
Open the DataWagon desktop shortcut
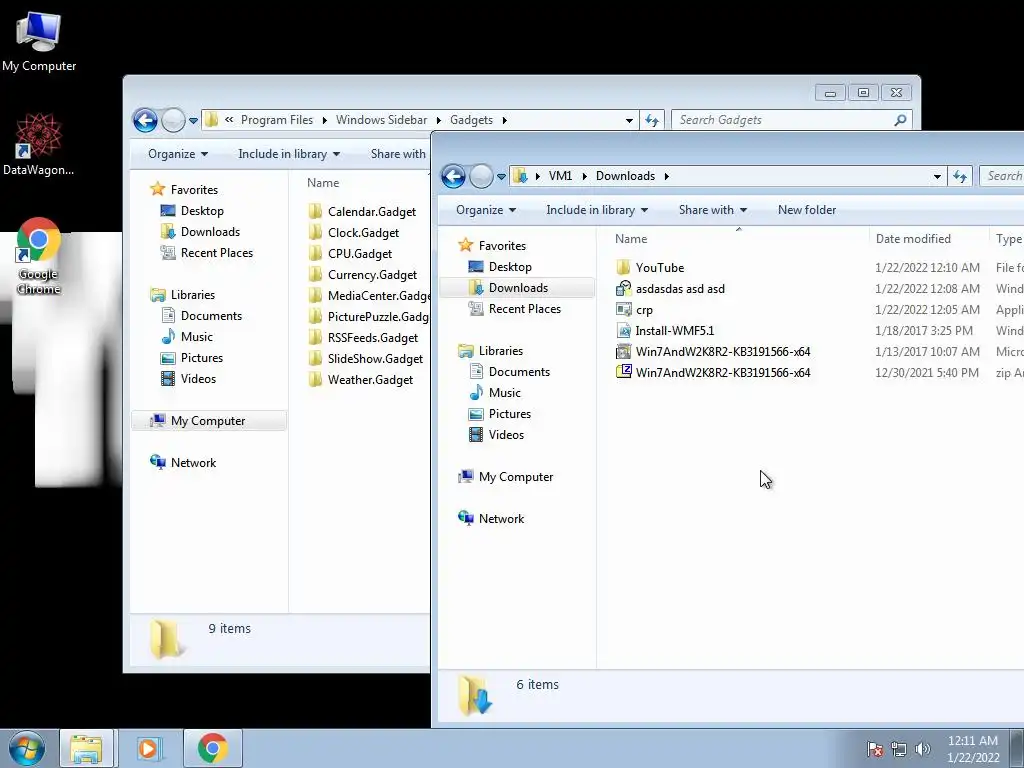pos(38,144)
